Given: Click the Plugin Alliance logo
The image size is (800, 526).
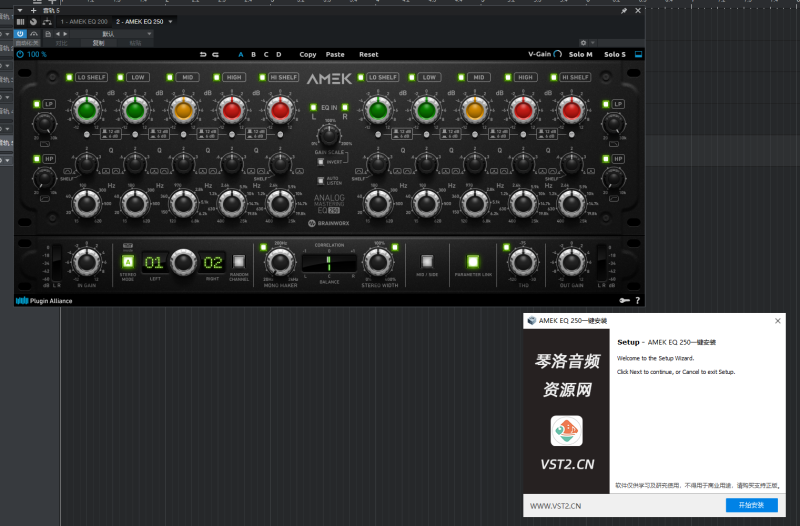Looking at the screenshot, I should click(44, 300).
